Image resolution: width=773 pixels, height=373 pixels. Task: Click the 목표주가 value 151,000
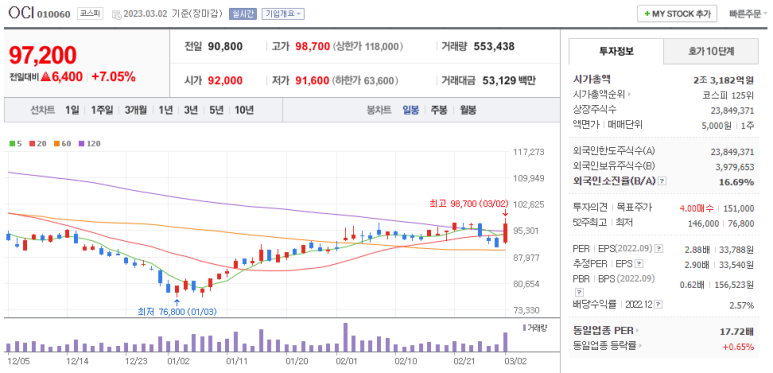[737, 208]
